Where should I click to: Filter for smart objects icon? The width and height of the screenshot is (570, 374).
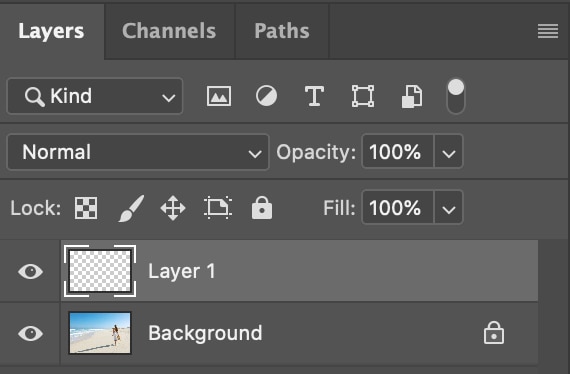point(412,96)
